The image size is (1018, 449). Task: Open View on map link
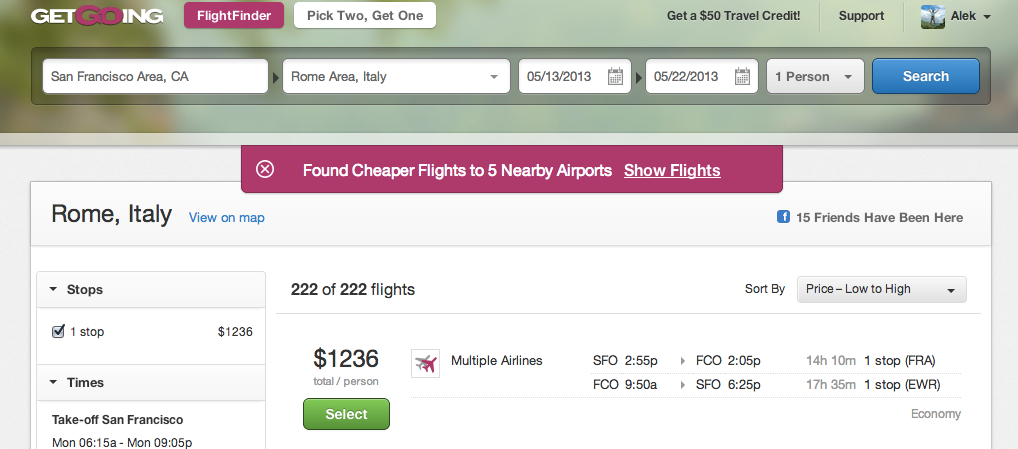pyautogui.click(x=227, y=217)
